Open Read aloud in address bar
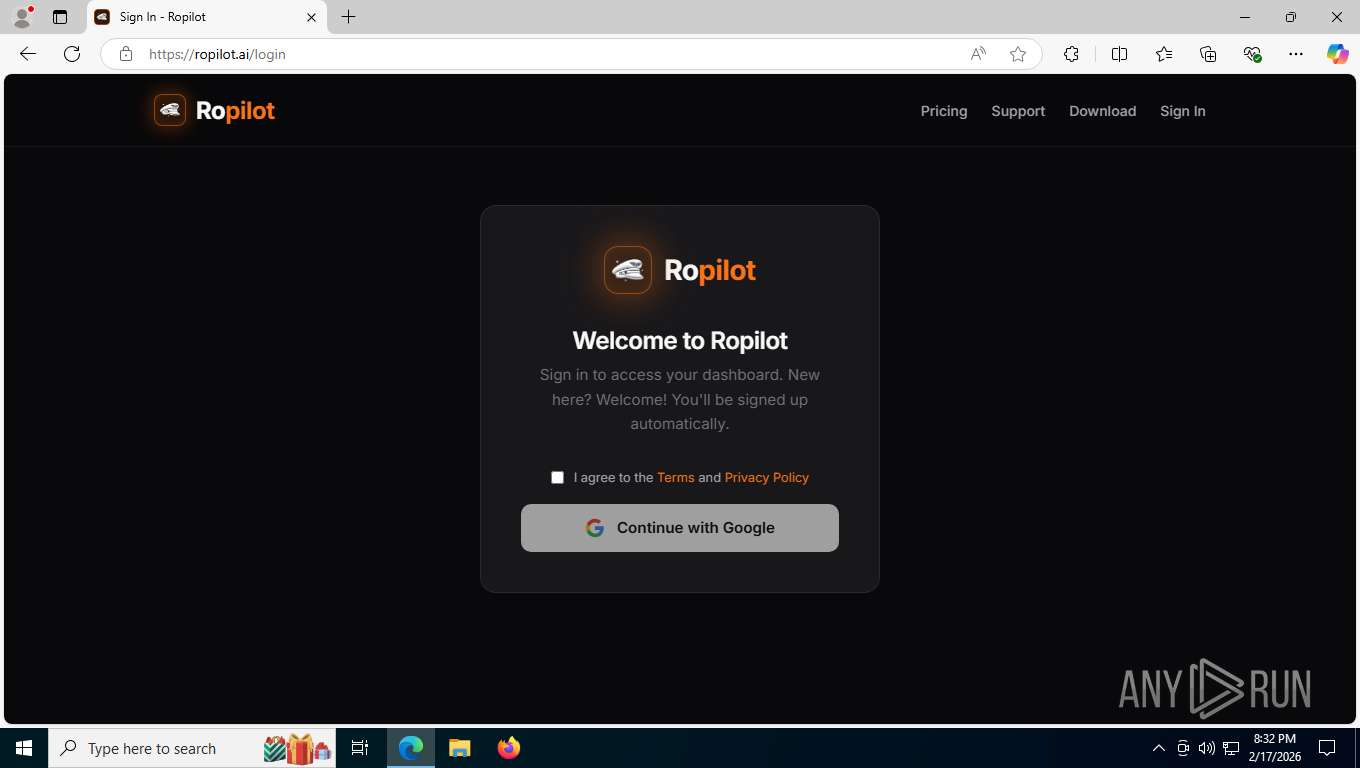Image resolution: width=1360 pixels, height=768 pixels. pos(978,54)
